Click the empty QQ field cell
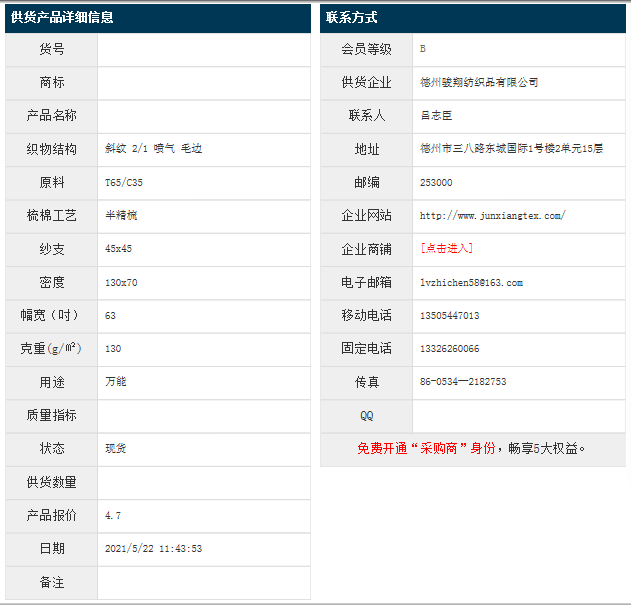 [518, 415]
